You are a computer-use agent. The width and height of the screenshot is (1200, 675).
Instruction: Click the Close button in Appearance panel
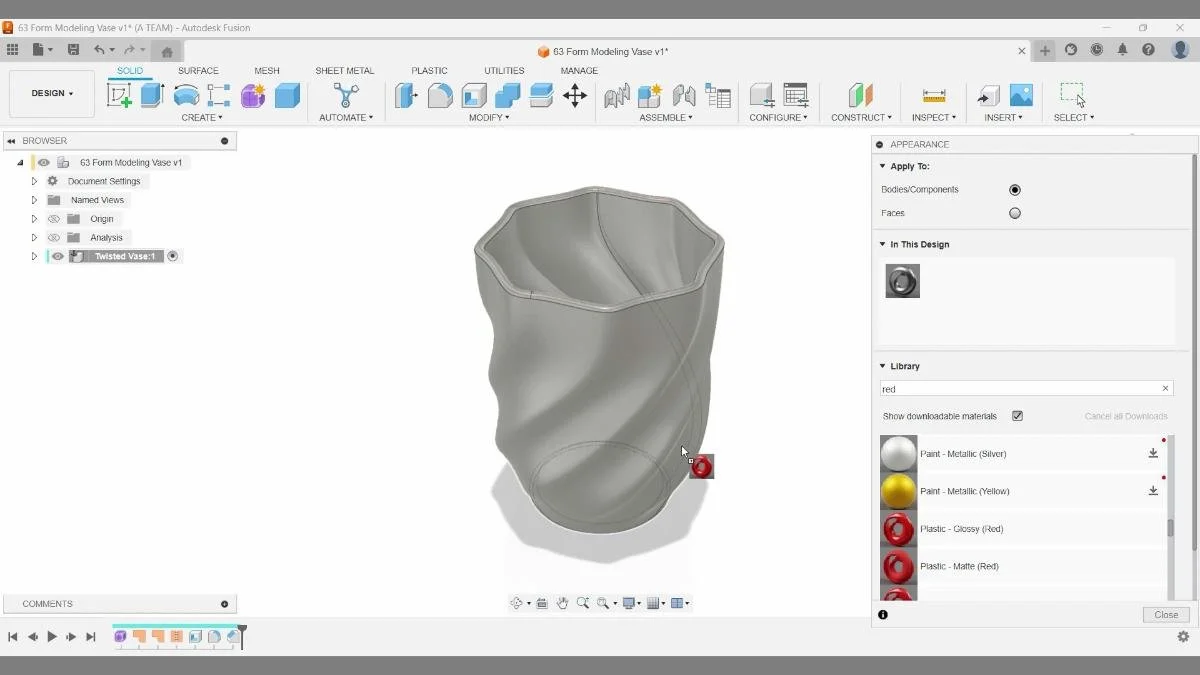pos(1165,614)
